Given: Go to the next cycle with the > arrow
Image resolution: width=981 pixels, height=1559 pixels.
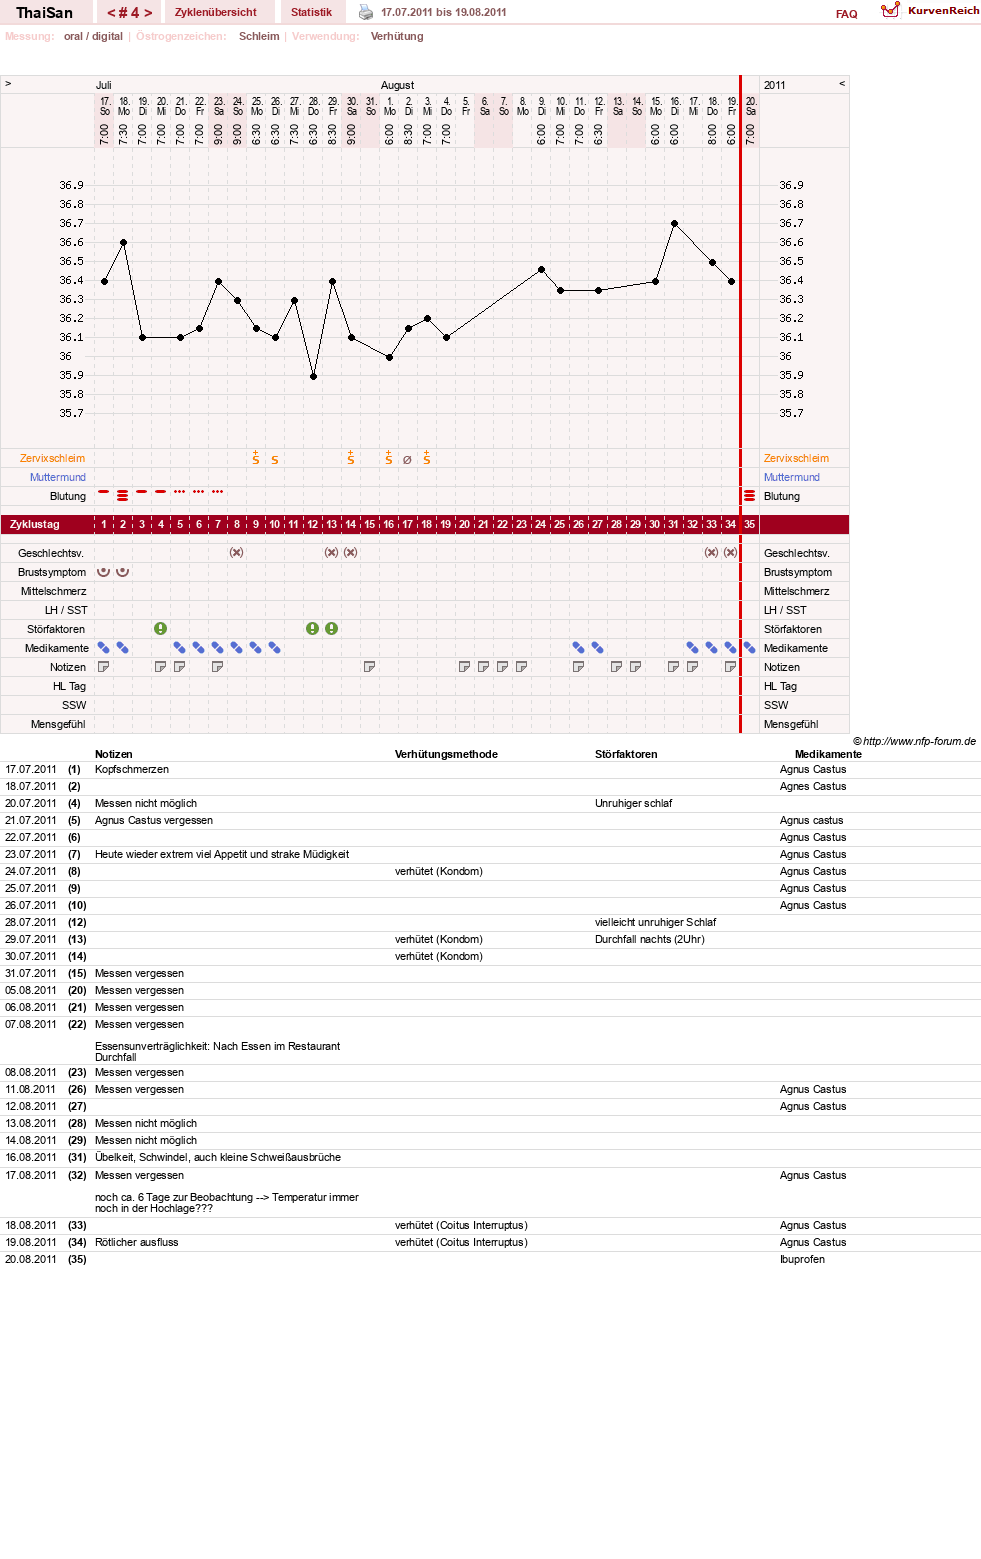Looking at the screenshot, I should point(148,13).
